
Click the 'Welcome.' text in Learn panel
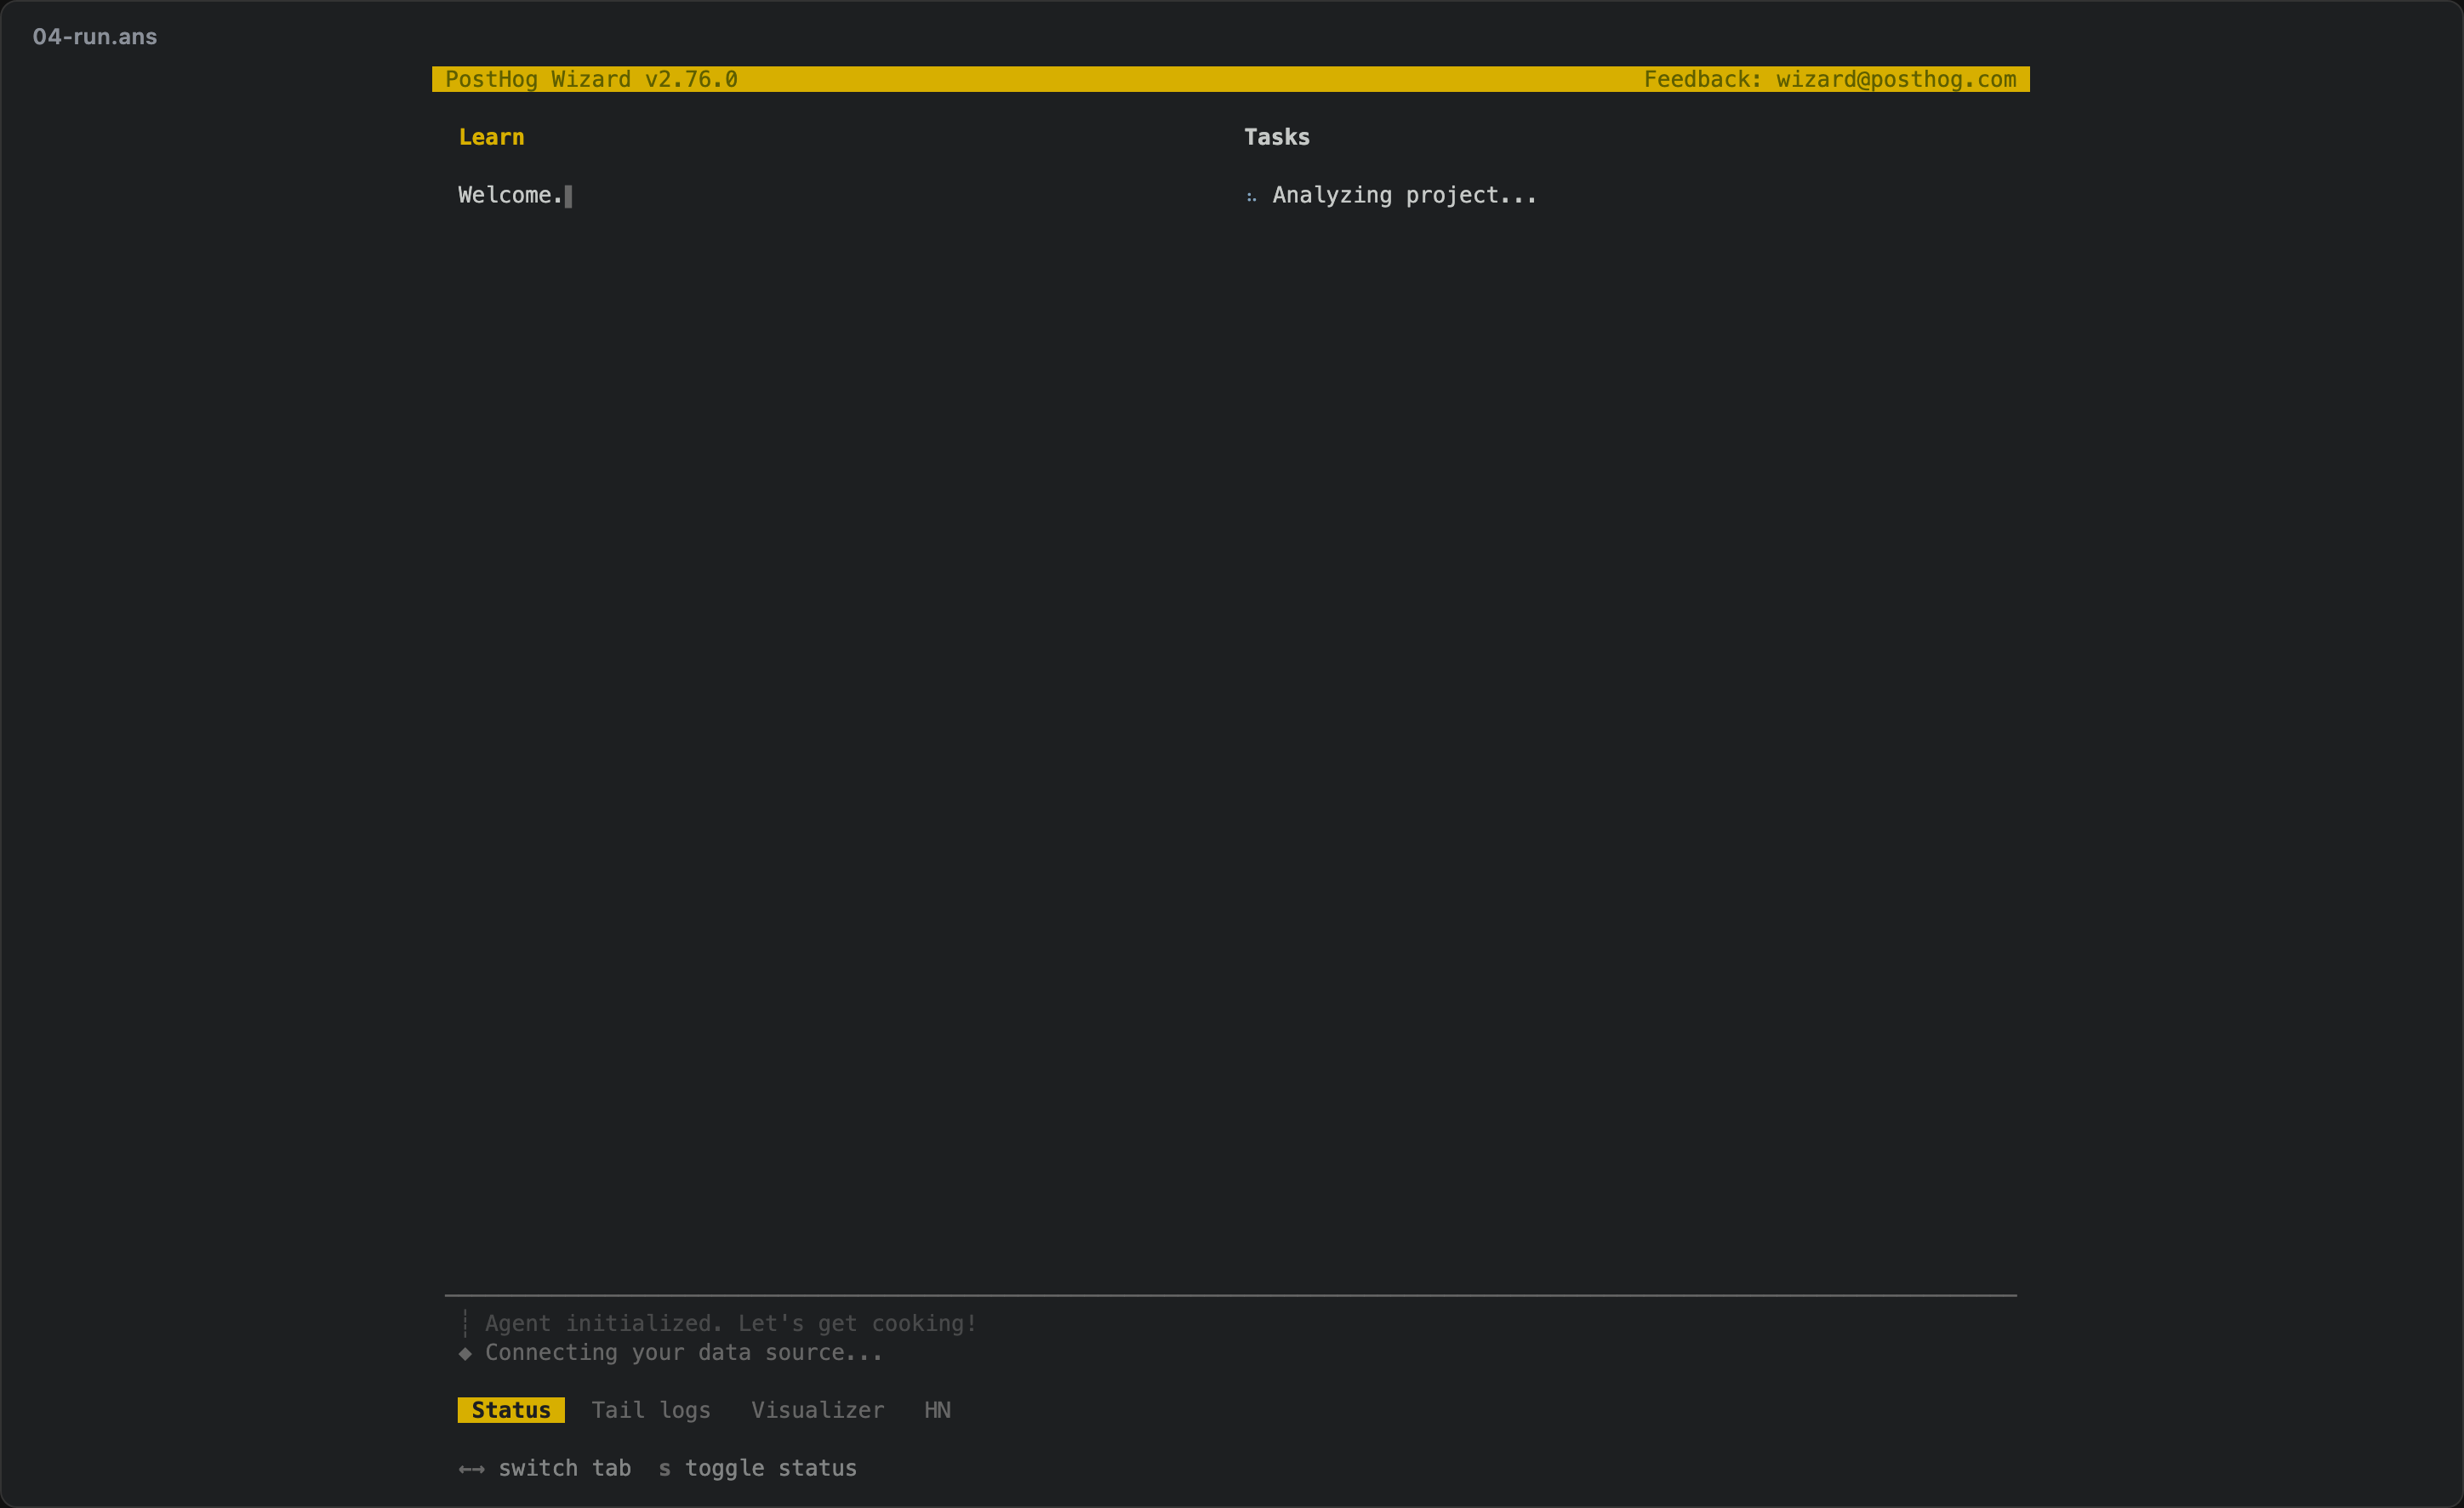[511, 195]
